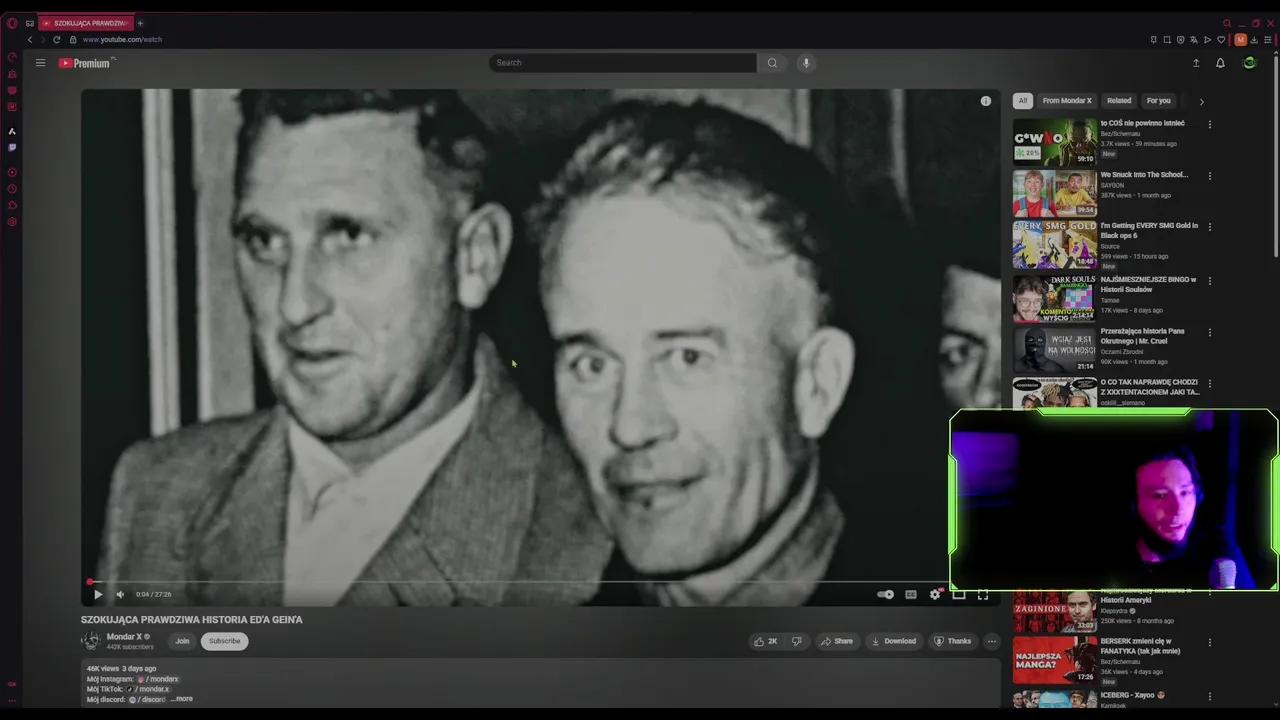Play the video
The image size is (1280, 720).
coord(98,594)
